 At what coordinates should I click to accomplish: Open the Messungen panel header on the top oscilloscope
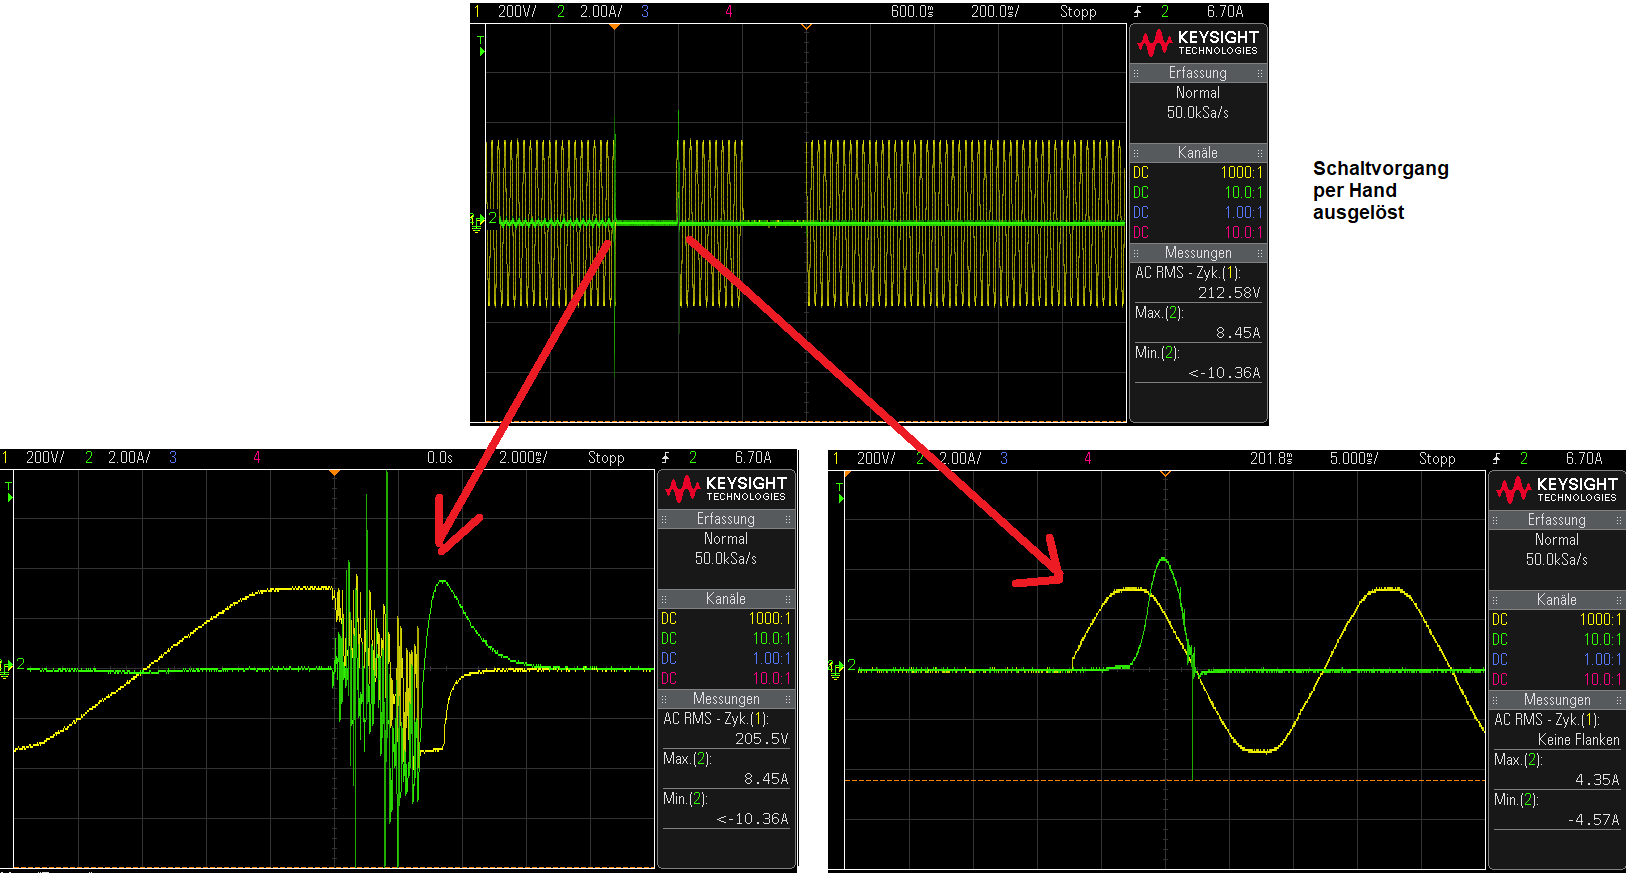point(1198,253)
